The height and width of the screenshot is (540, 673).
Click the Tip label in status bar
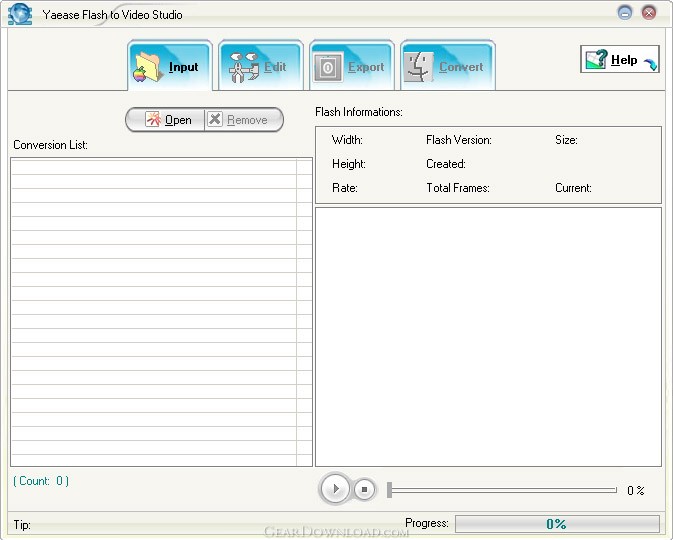pos(22,525)
